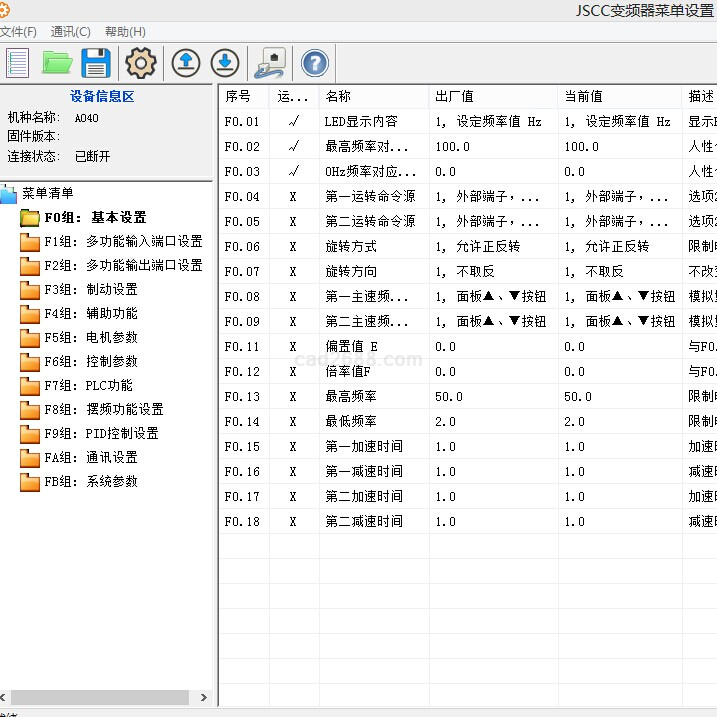Image resolution: width=717 pixels, height=717 pixels.
Task: Click the tree panel's right scroll arrow
Action: [x=204, y=698]
